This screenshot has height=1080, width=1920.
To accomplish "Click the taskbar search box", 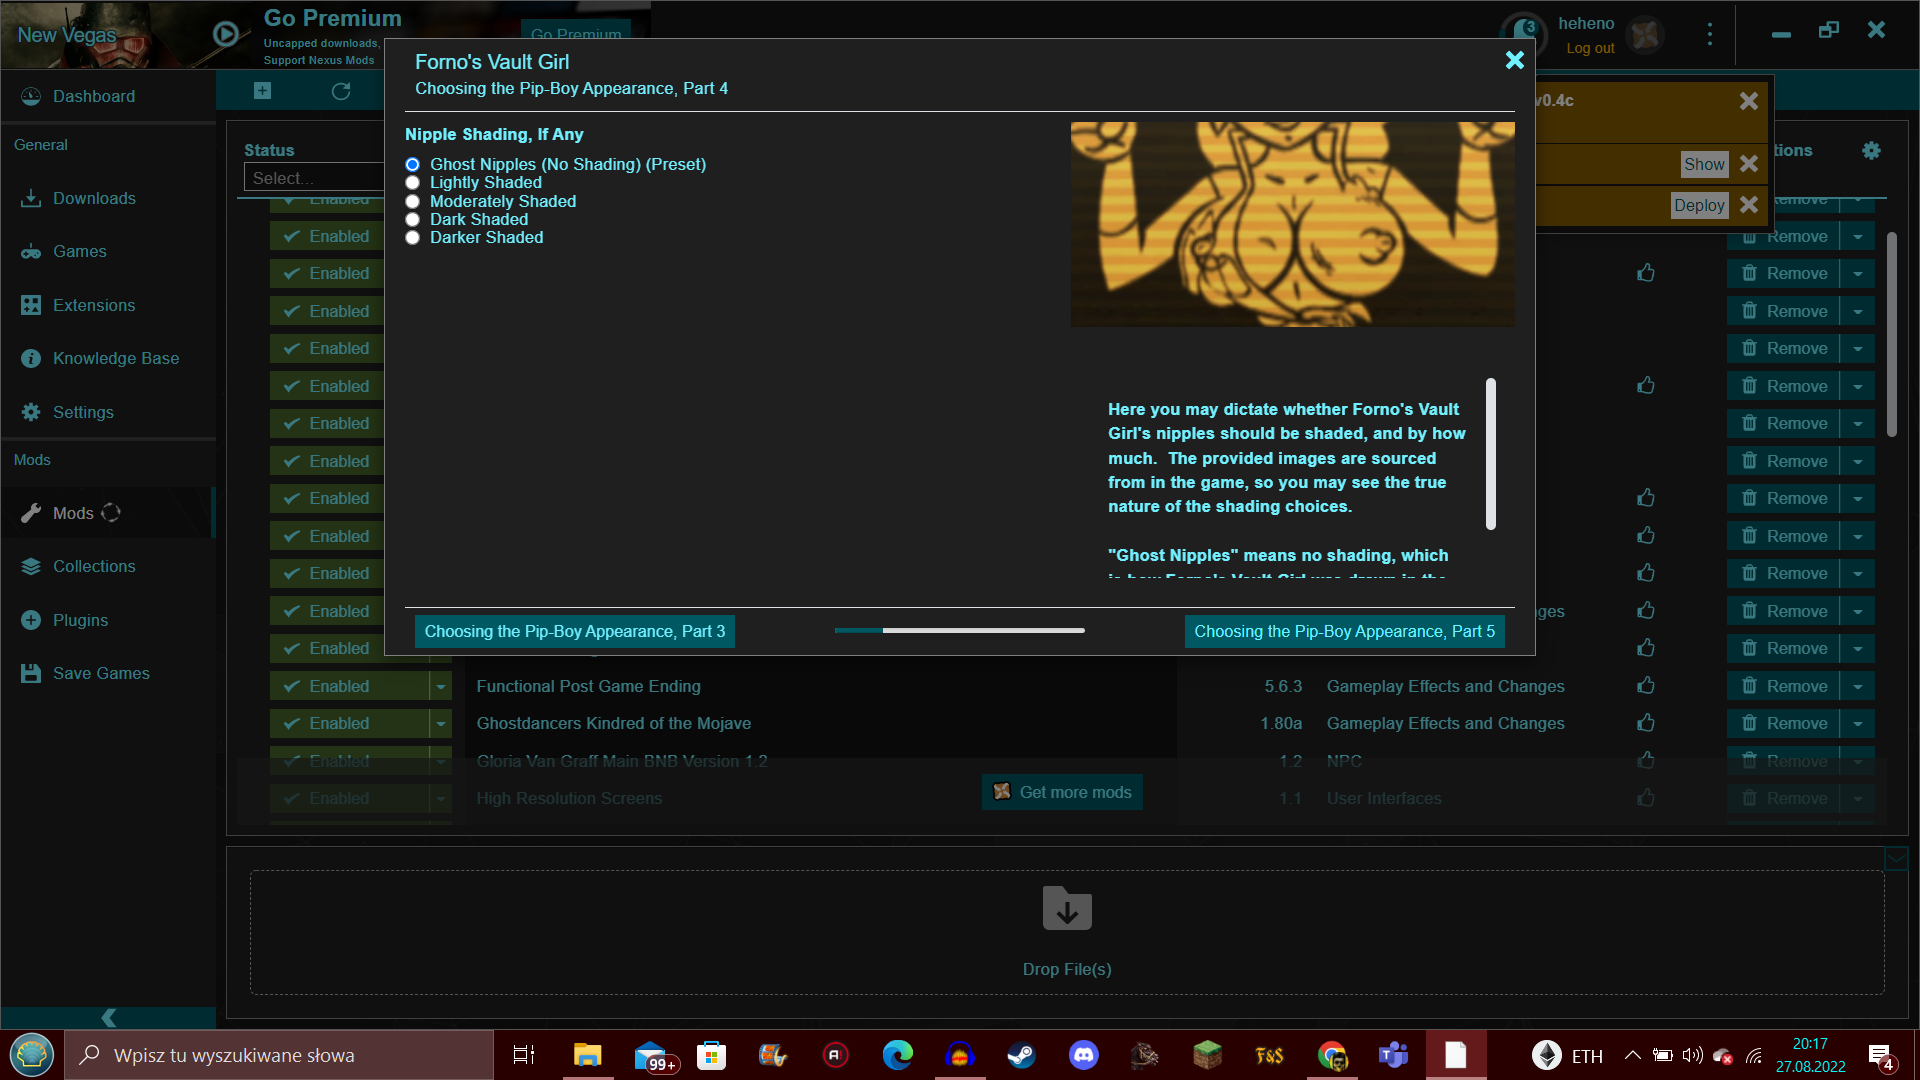I will [x=280, y=1055].
